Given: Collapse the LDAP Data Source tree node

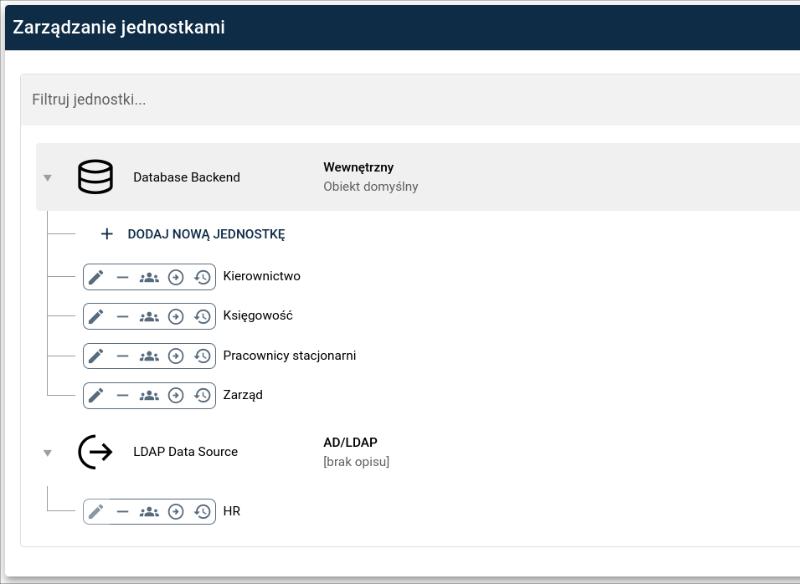Looking at the screenshot, I should pyautogui.click(x=47, y=453).
